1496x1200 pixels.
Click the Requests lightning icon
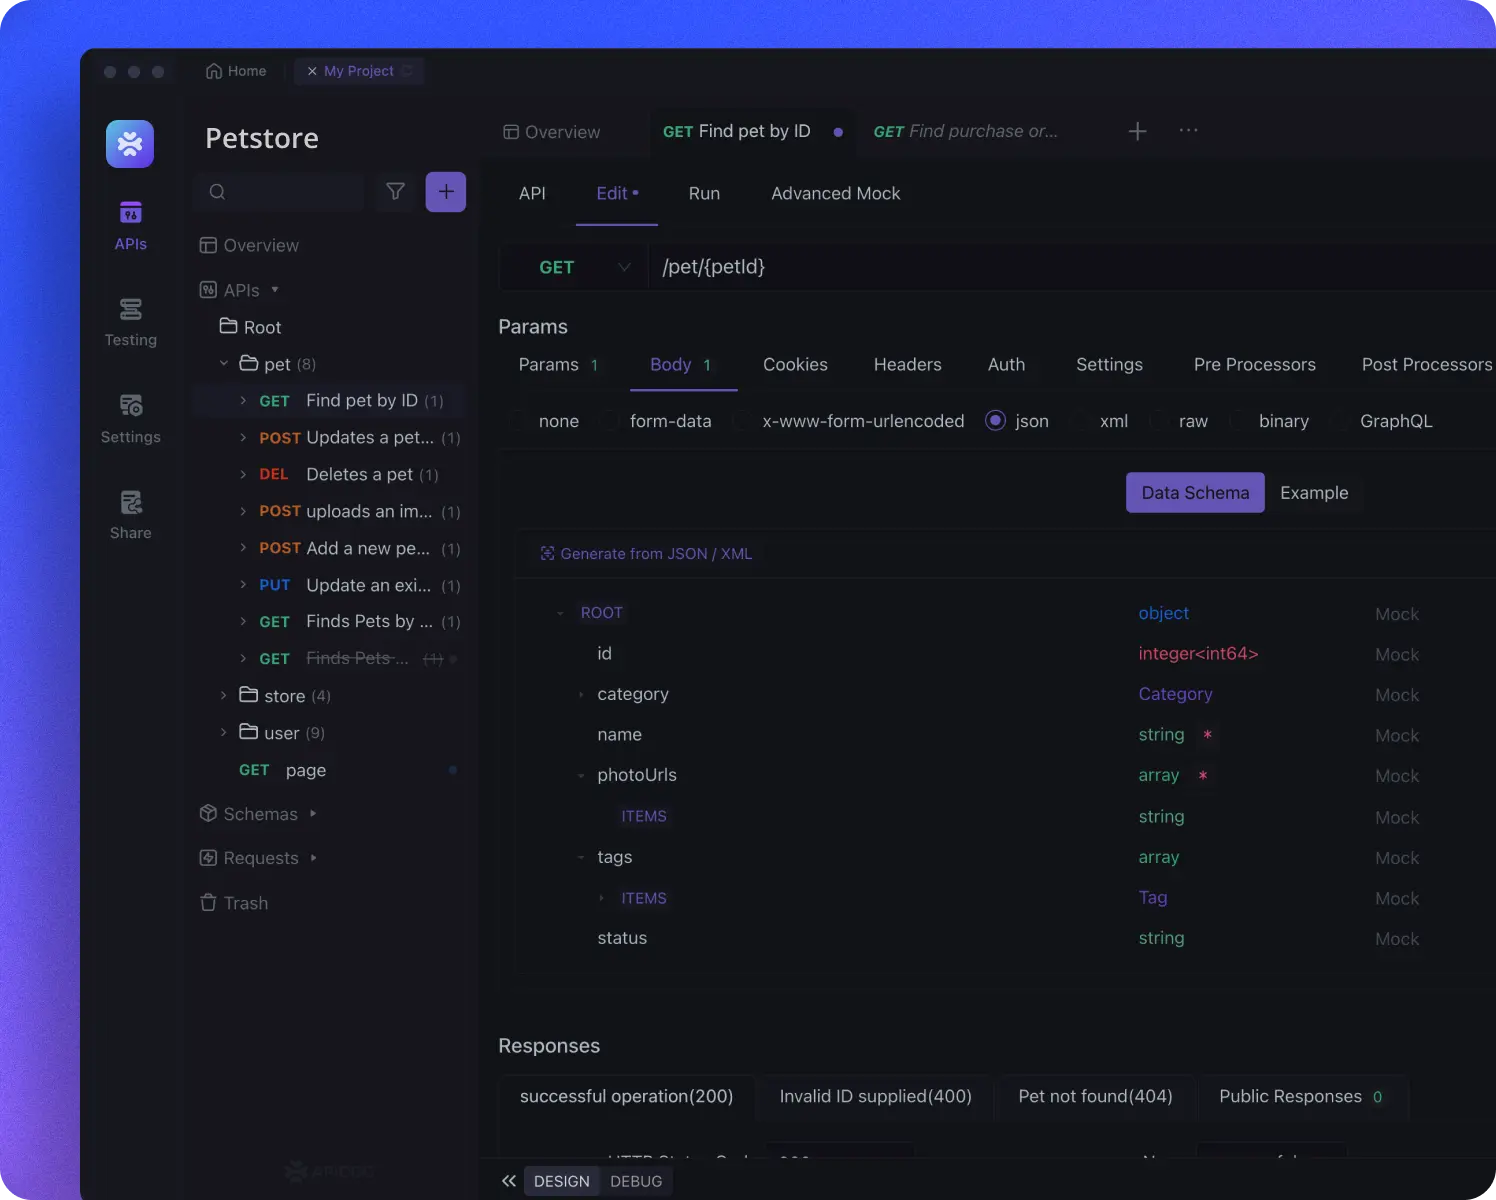tap(208, 858)
